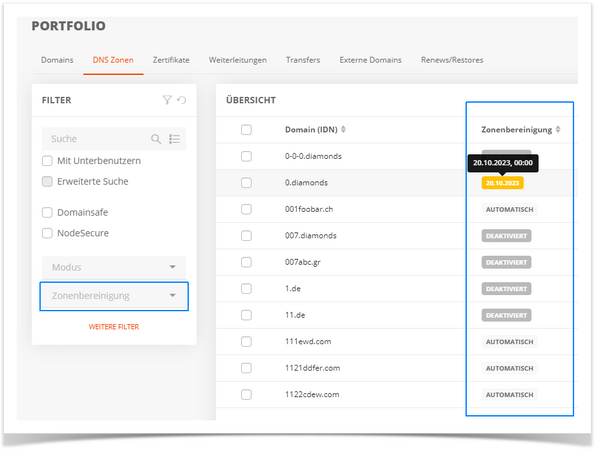Screen dimensions: 600x452
Task: Open the Modus dropdown
Action: click(x=114, y=267)
